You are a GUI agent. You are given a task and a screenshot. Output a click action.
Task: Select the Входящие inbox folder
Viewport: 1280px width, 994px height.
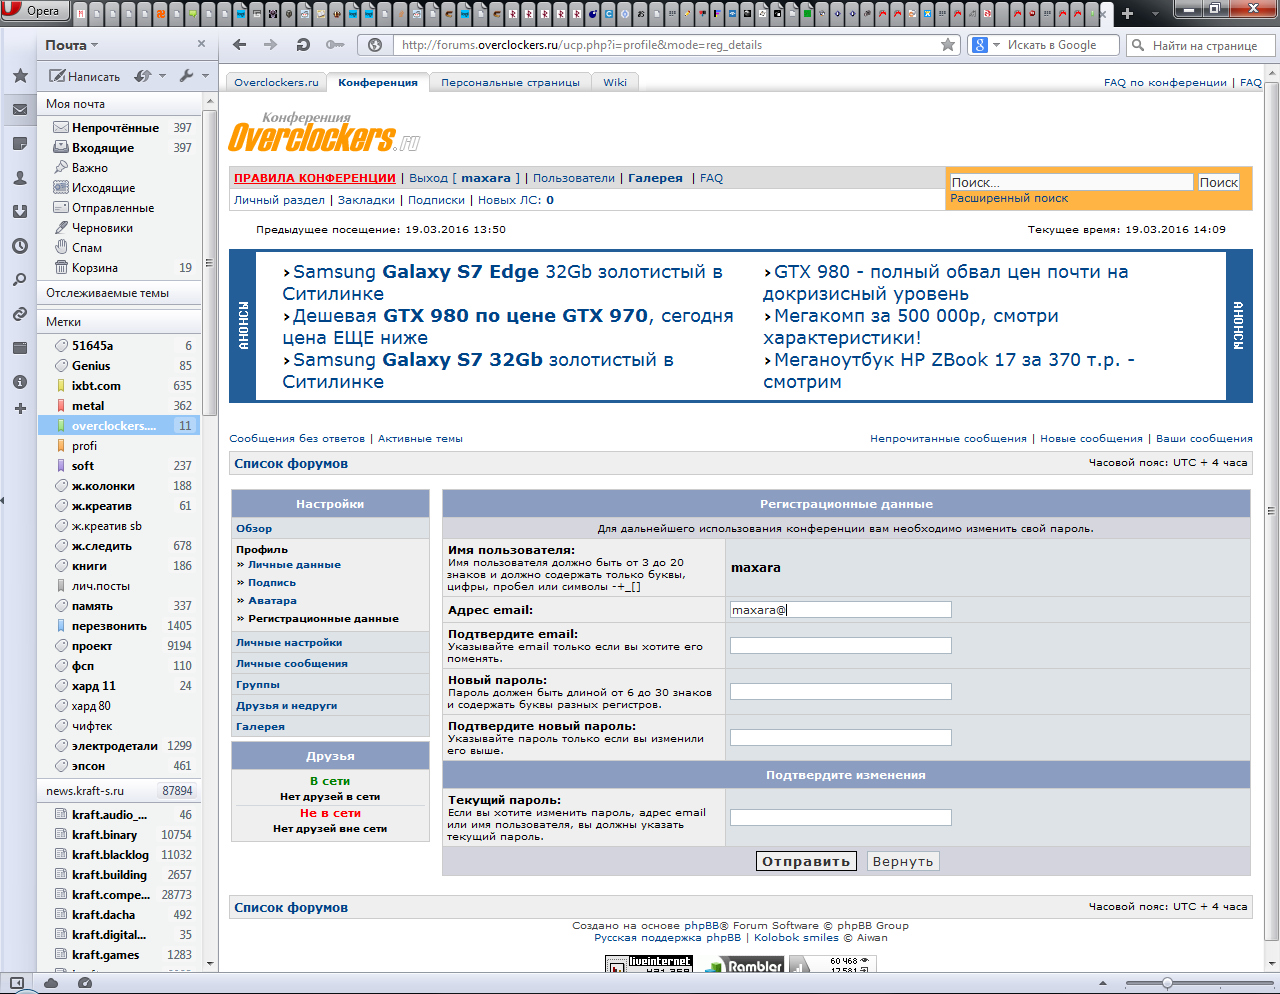click(x=120, y=148)
